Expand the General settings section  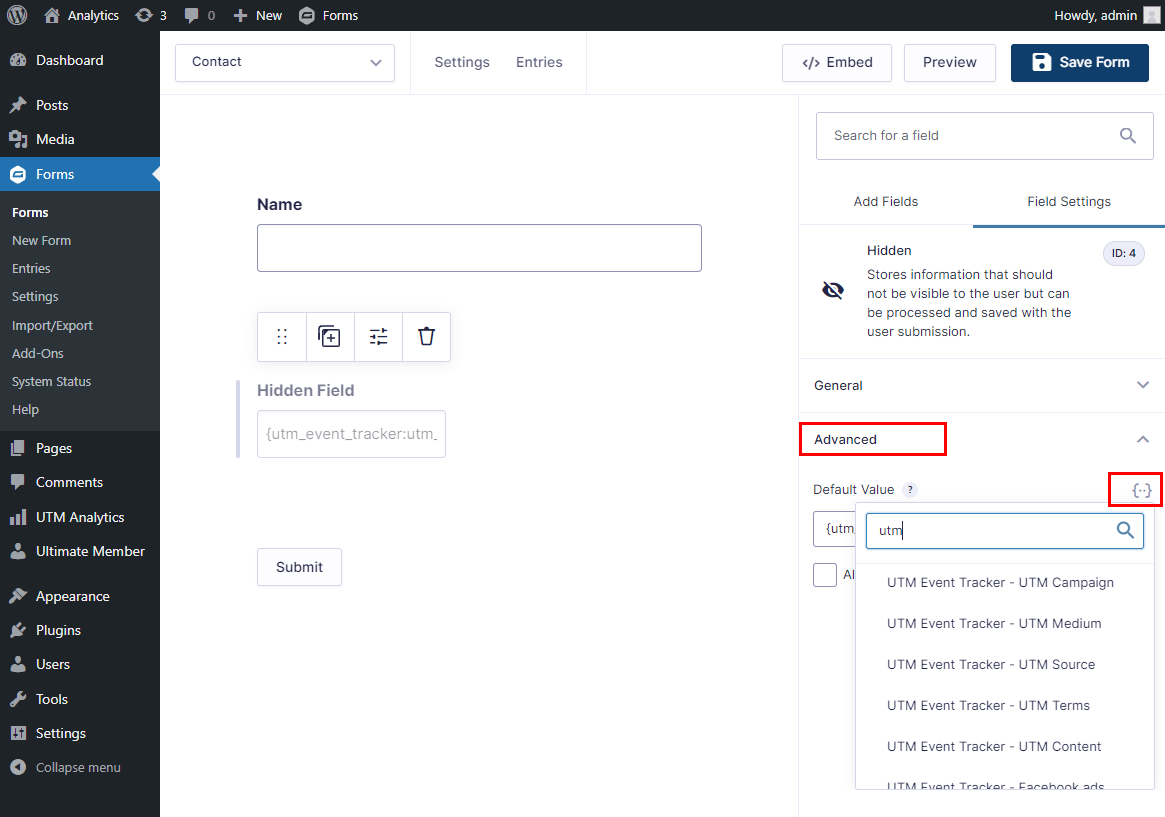coord(981,385)
